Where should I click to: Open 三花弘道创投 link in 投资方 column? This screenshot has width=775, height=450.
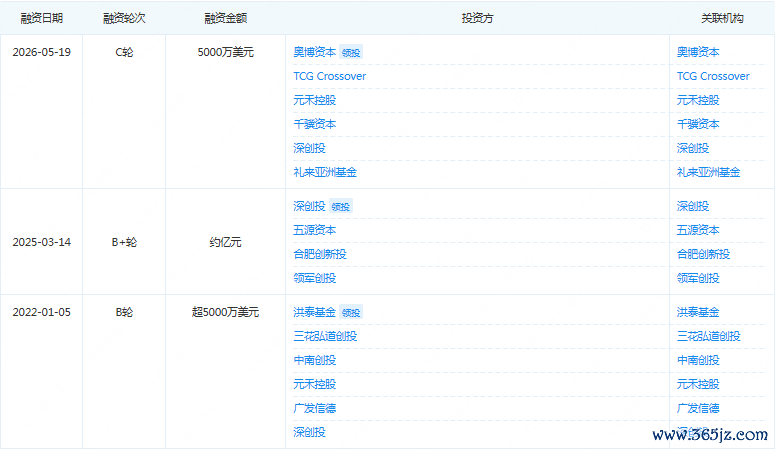(x=325, y=336)
